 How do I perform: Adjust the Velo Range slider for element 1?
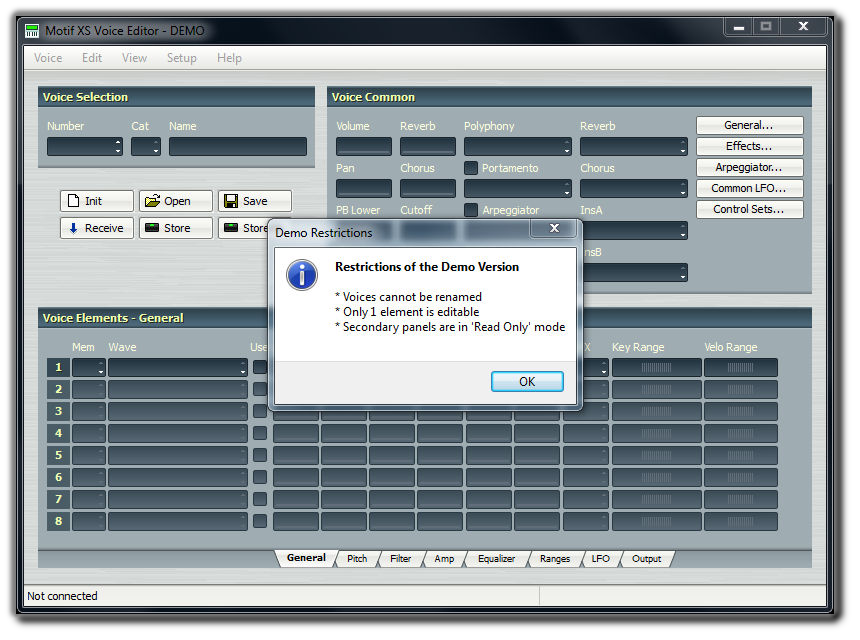740,367
